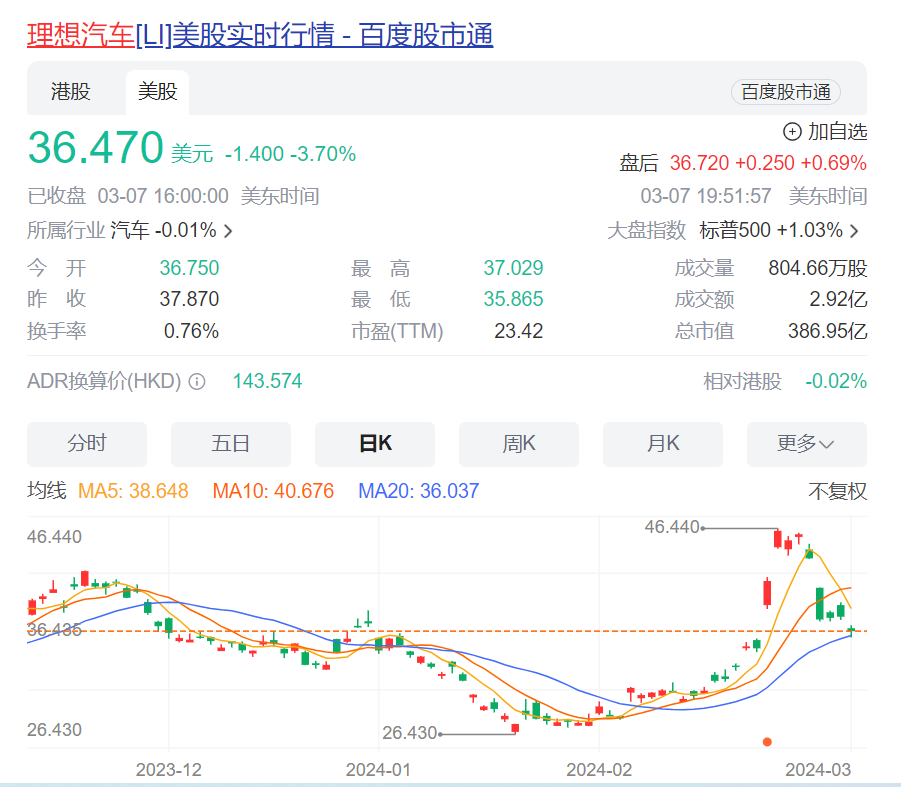Select the 美股 tab
The height and width of the screenshot is (787, 901).
coord(157,92)
